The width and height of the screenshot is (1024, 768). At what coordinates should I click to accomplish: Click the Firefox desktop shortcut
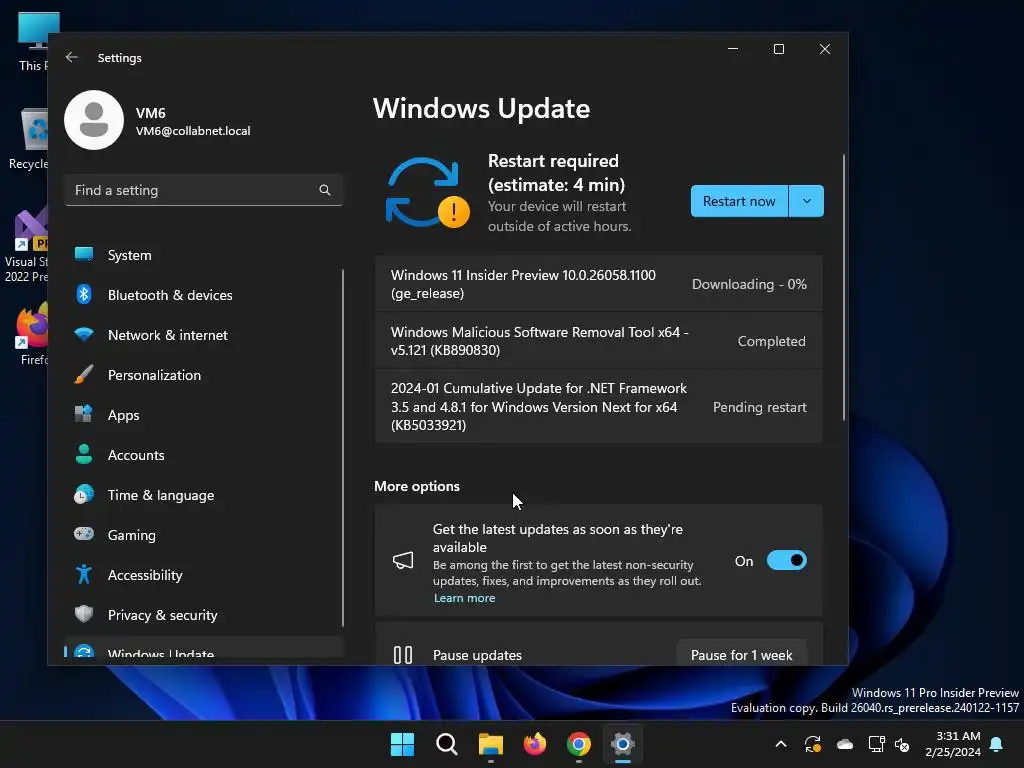(x=33, y=333)
